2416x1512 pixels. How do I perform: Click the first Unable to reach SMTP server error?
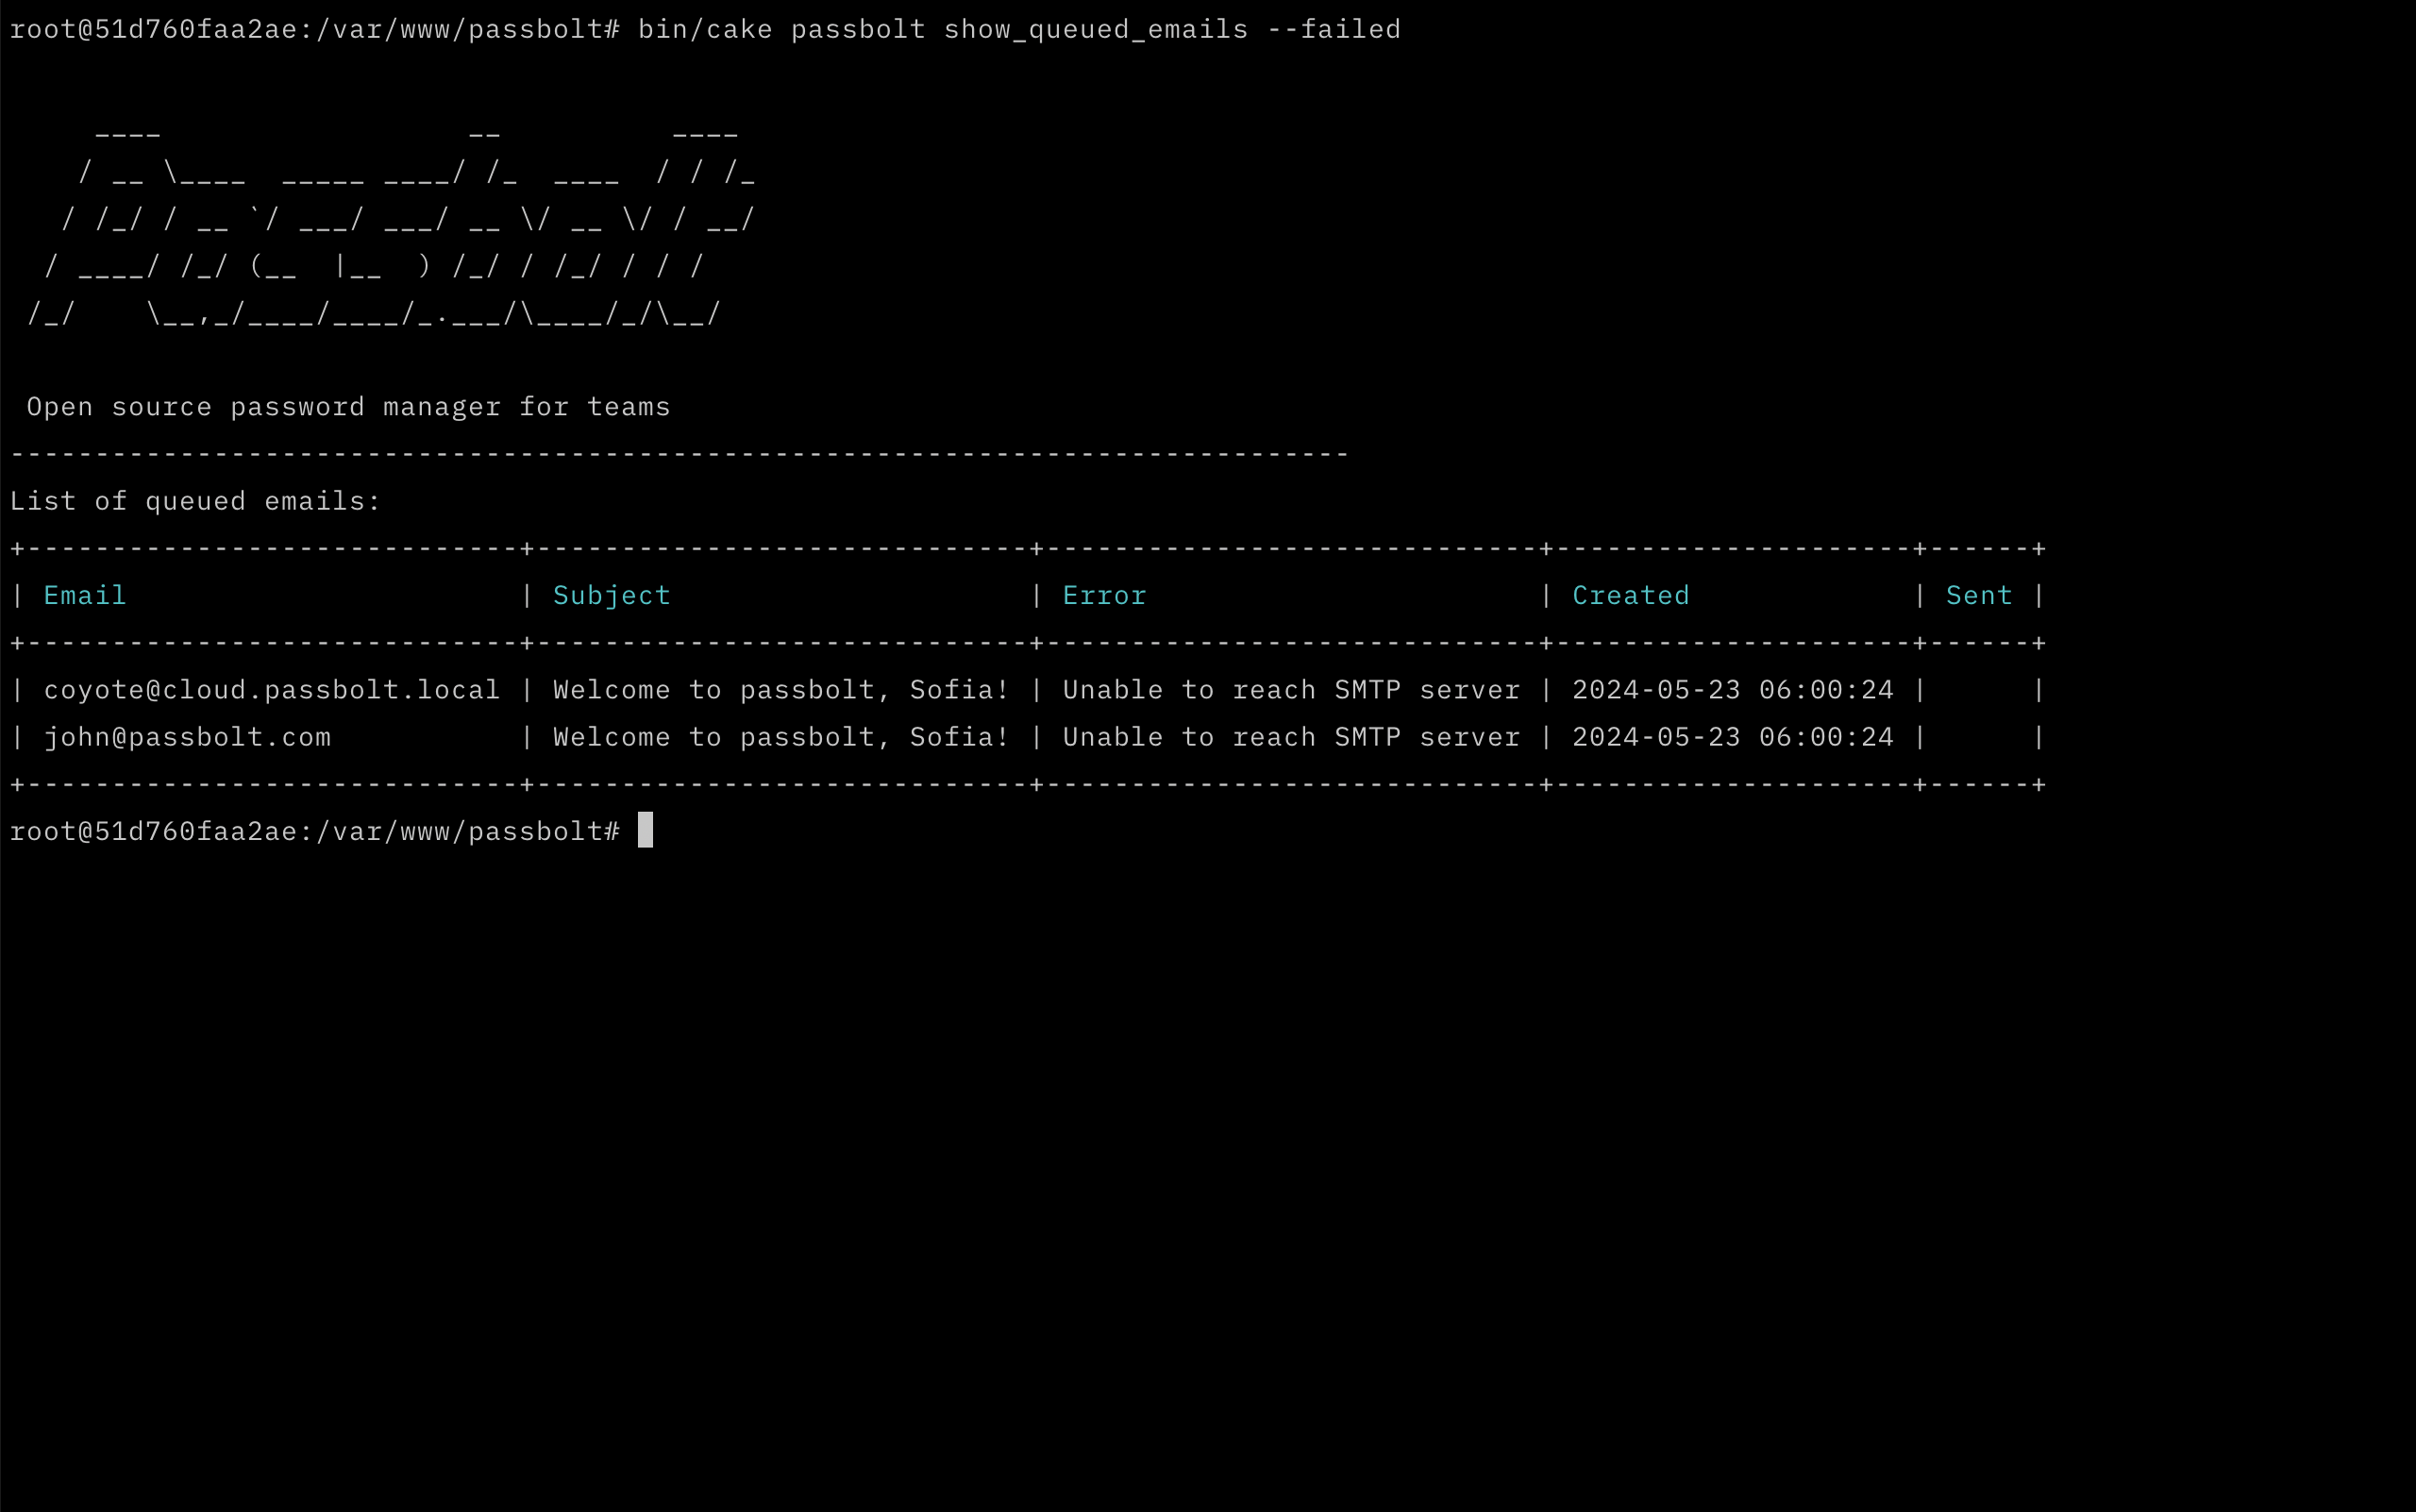(1290, 689)
